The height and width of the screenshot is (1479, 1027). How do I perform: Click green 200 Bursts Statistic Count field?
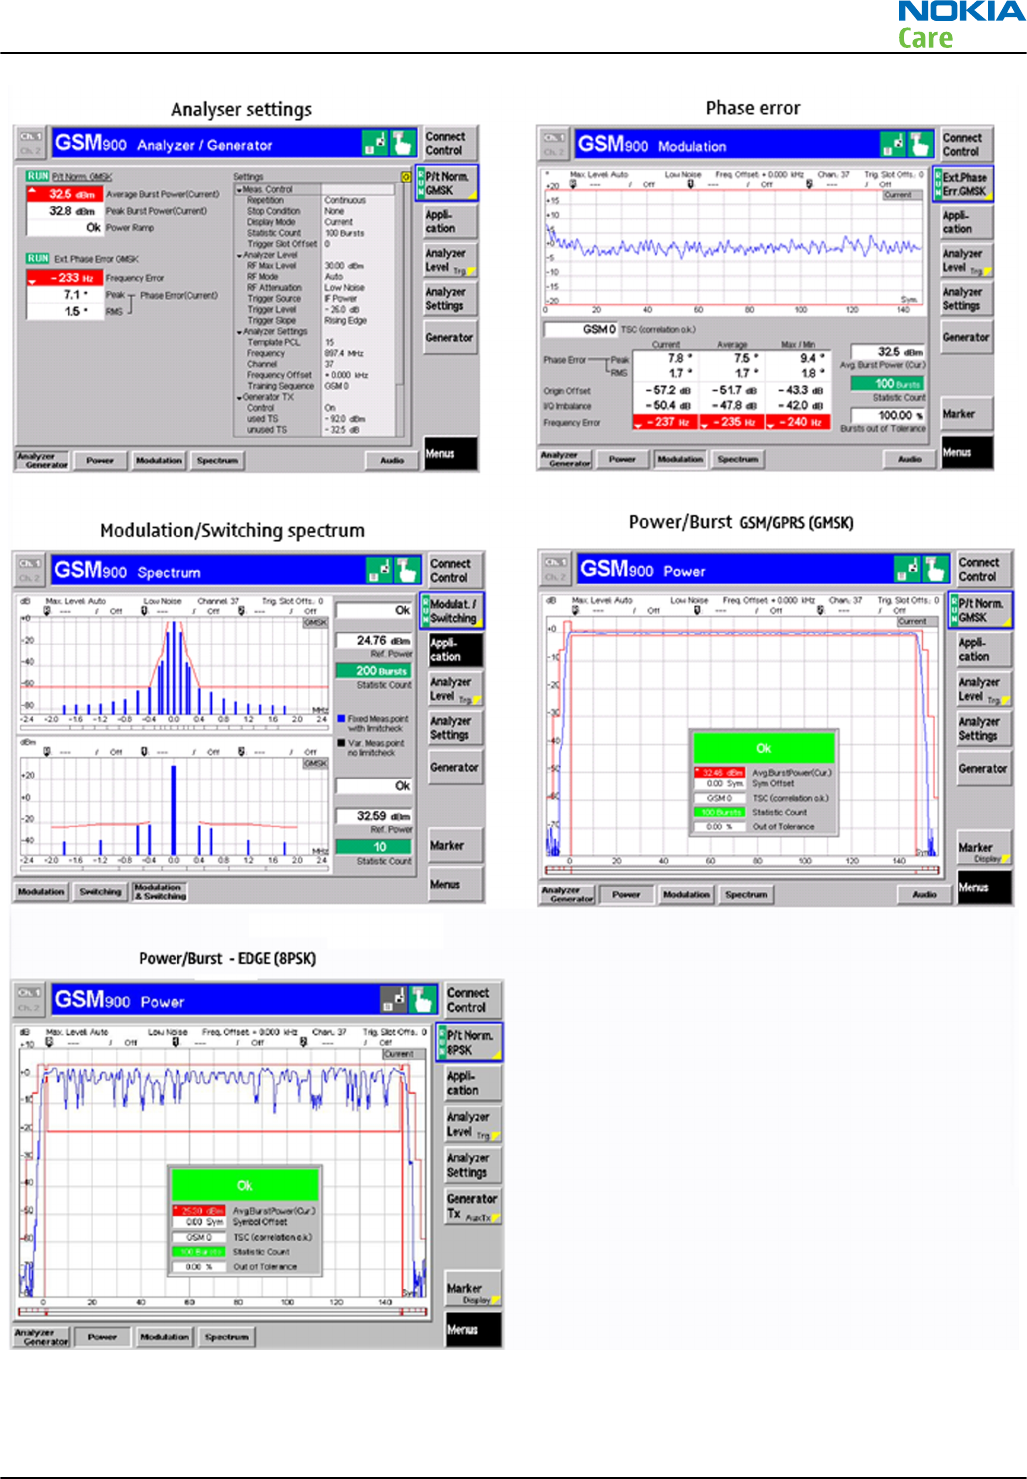tap(374, 671)
